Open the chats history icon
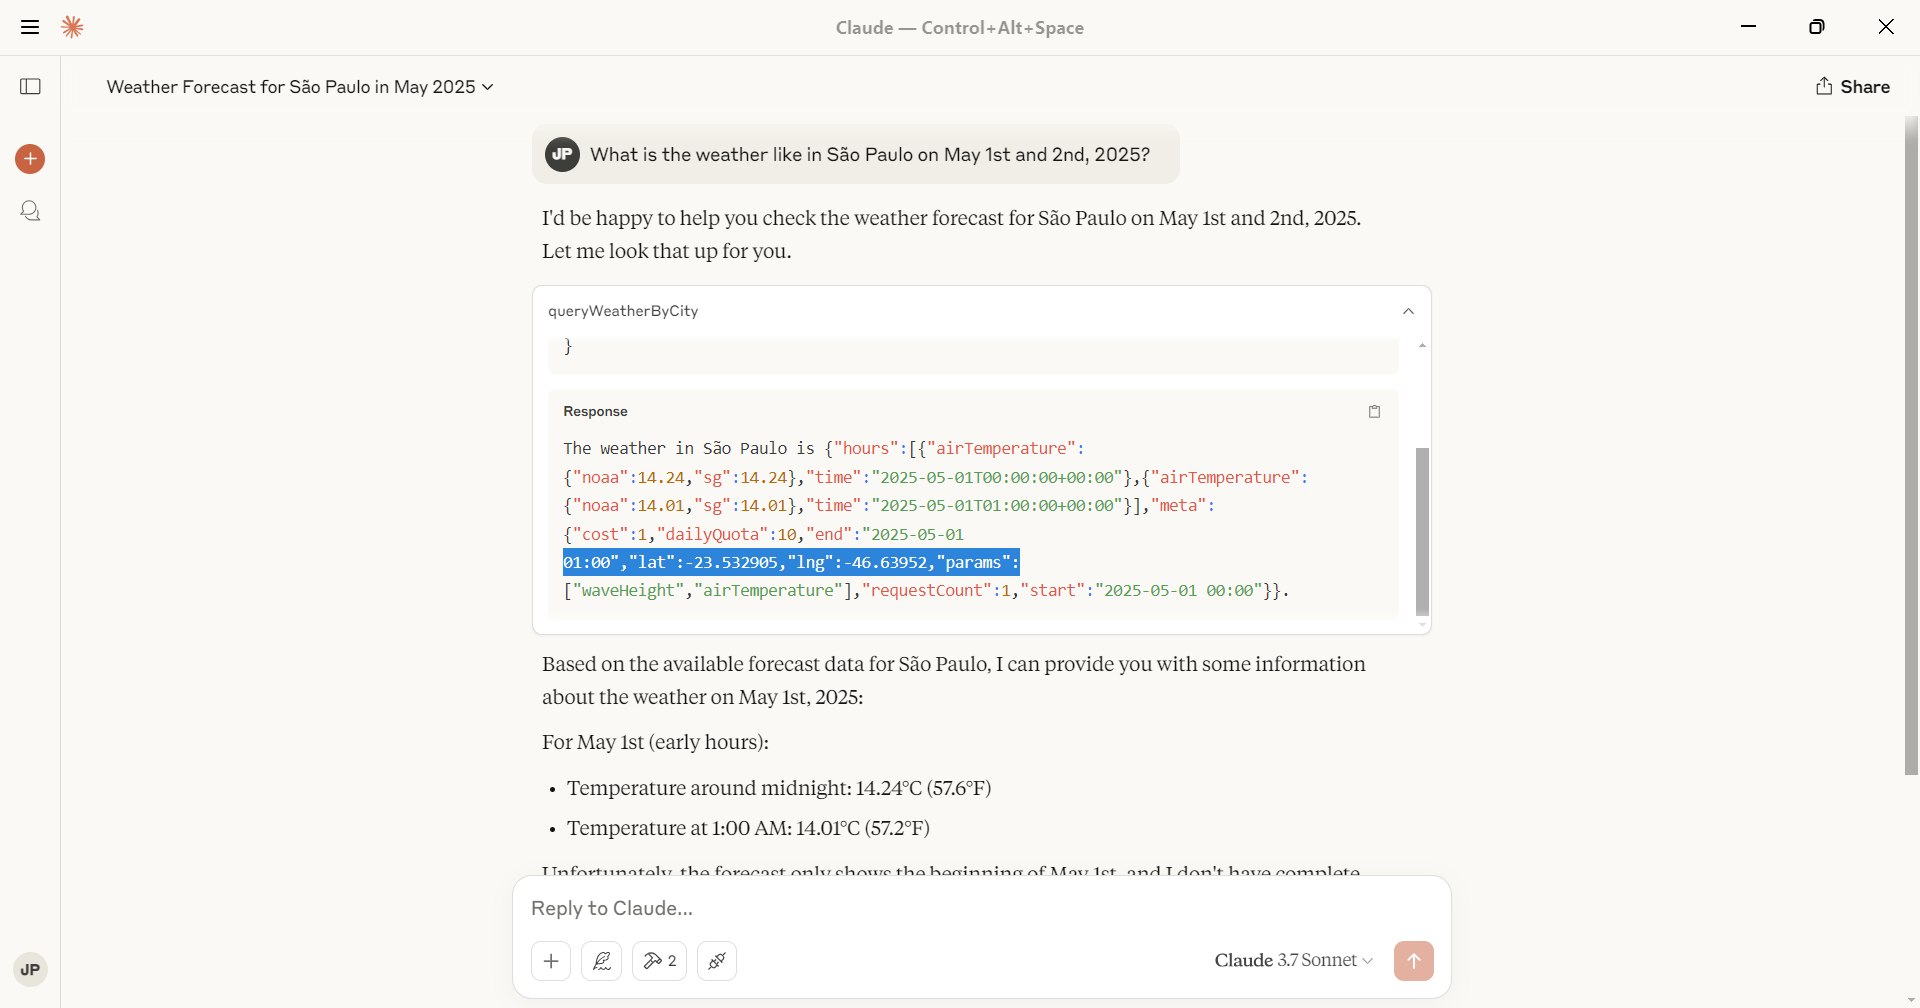This screenshot has height=1008, width=1920. [30, 211]
